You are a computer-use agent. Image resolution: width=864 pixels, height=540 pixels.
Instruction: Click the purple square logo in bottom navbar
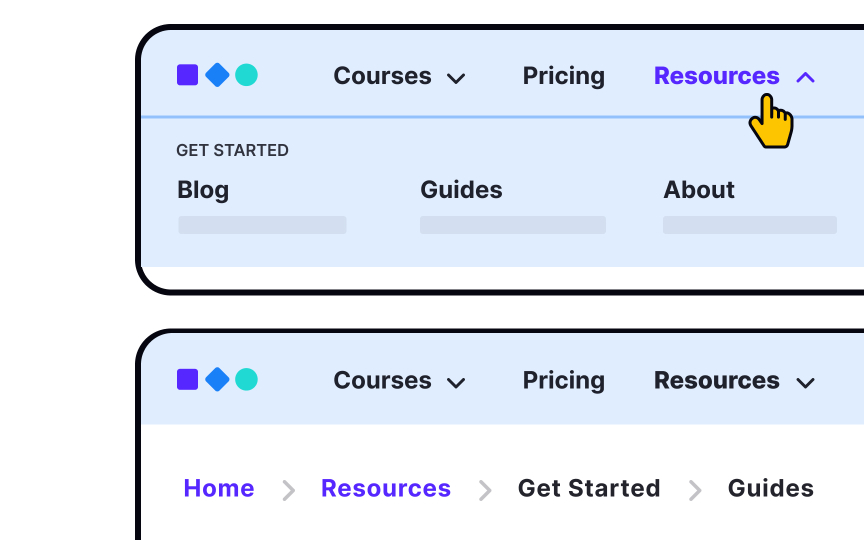(187, 380)
